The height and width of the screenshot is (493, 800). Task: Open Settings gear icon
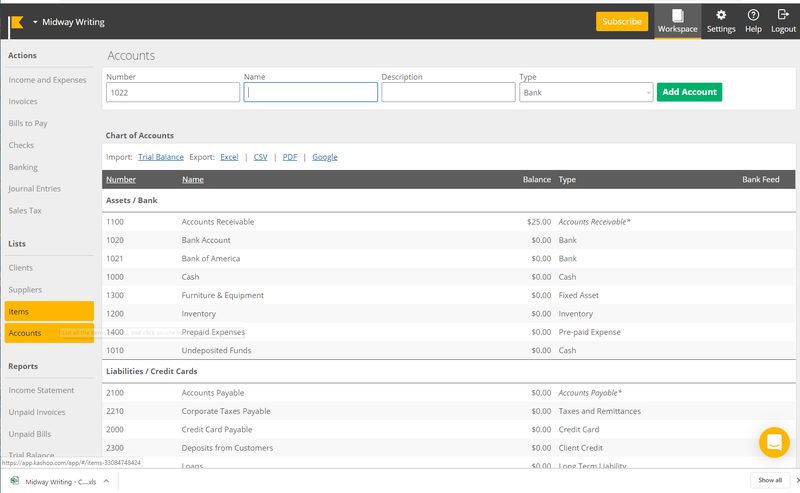pos(720,15)
